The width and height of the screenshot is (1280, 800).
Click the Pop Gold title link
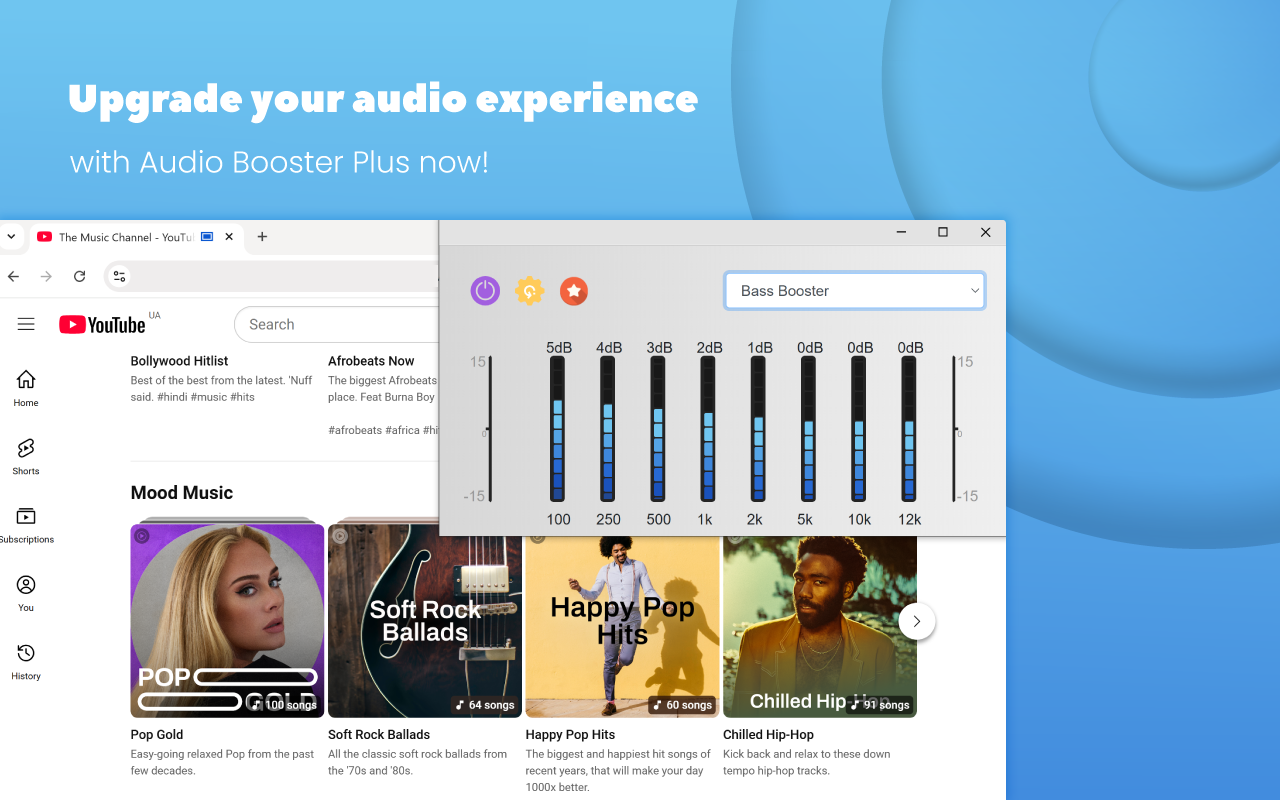point(157,734)
